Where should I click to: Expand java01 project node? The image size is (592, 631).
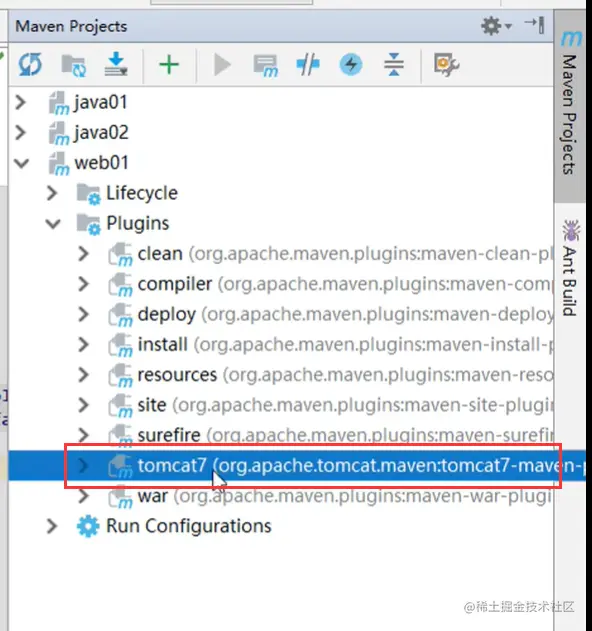(x=20, y=102)
